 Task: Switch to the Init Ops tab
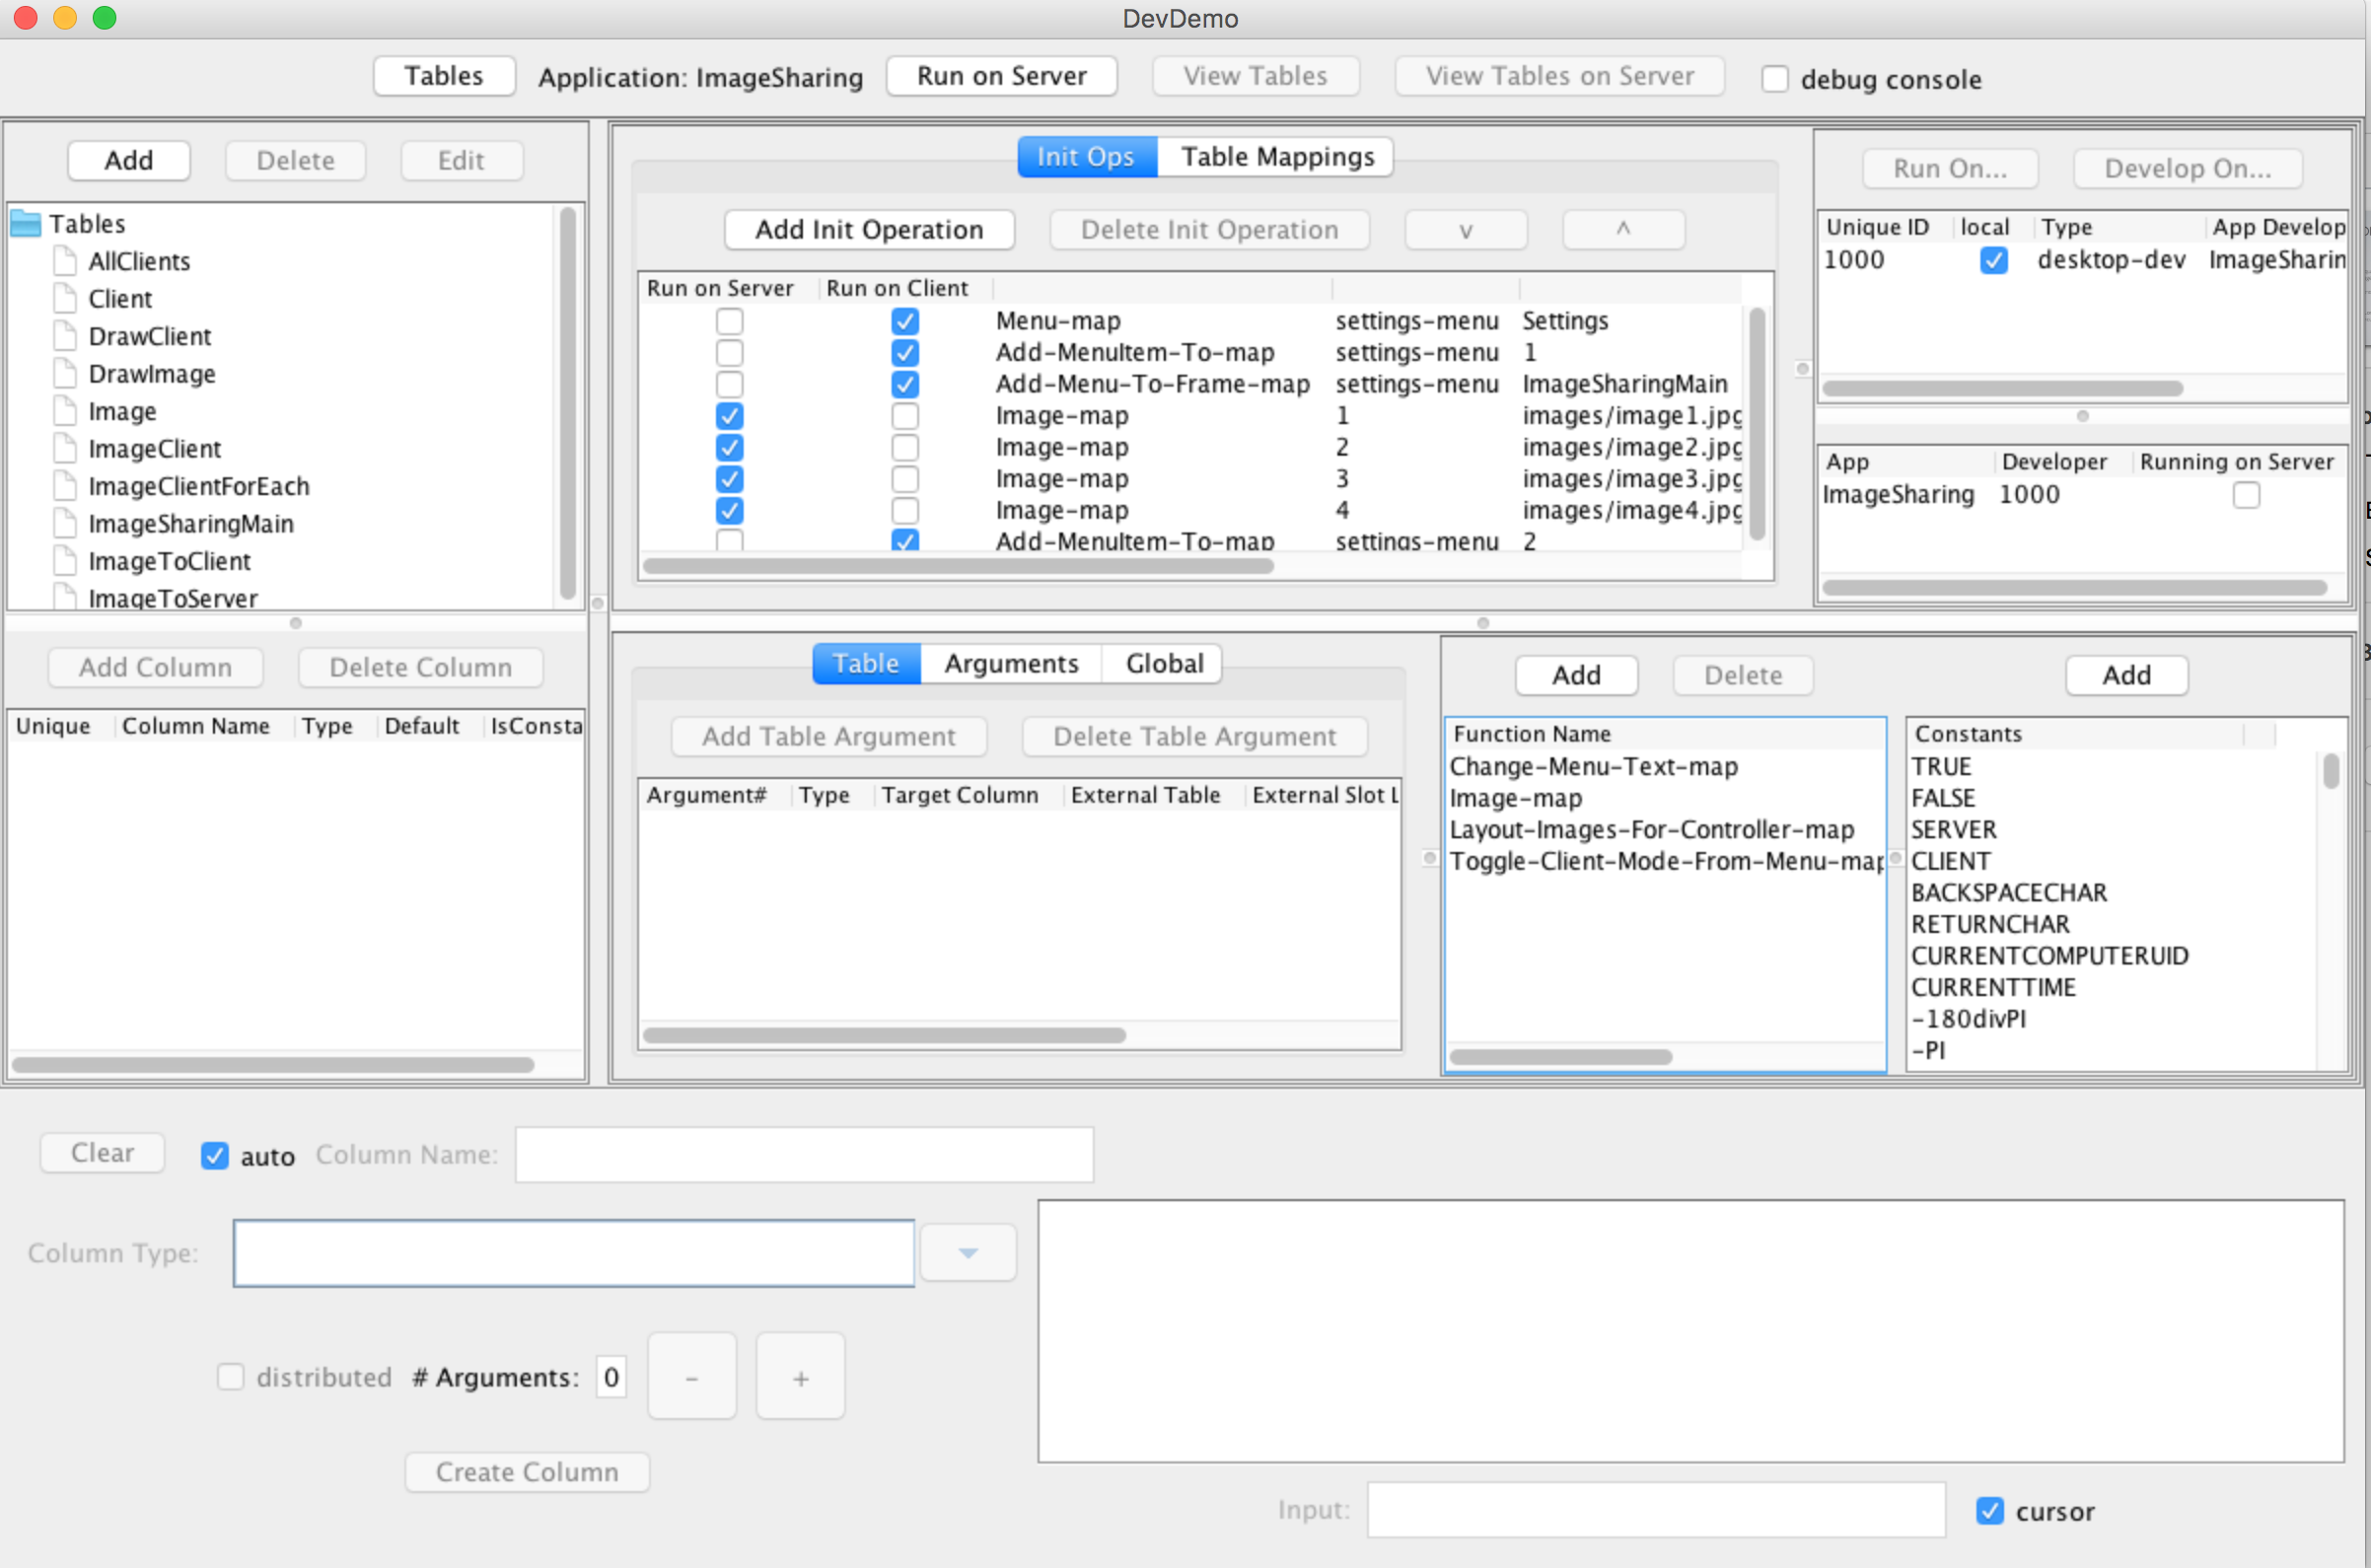point(1087,157)
